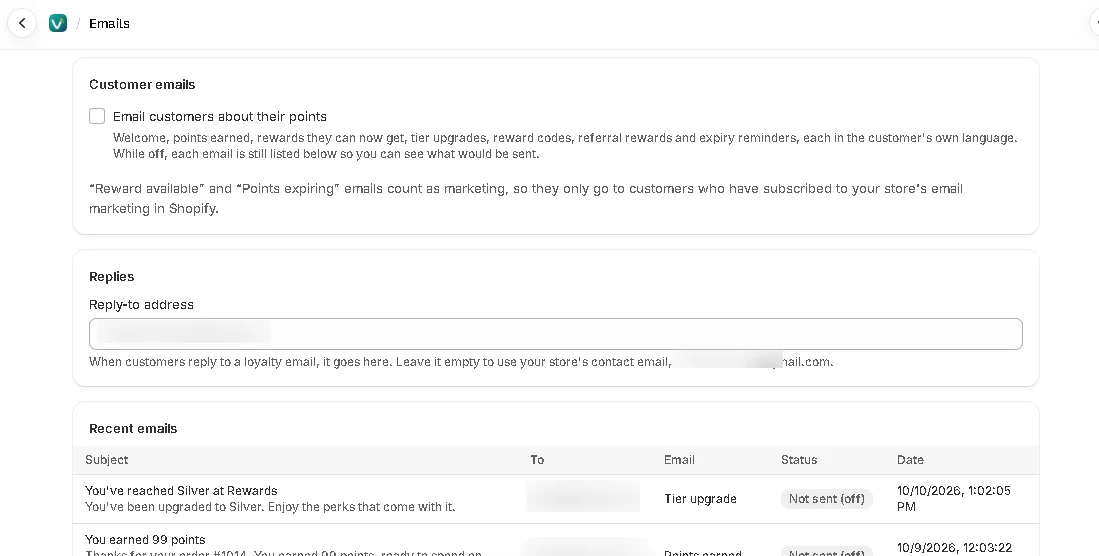The image size is (1099, 556).
Task: Select the Recent emails heading
Action: (x=133, y=428)
